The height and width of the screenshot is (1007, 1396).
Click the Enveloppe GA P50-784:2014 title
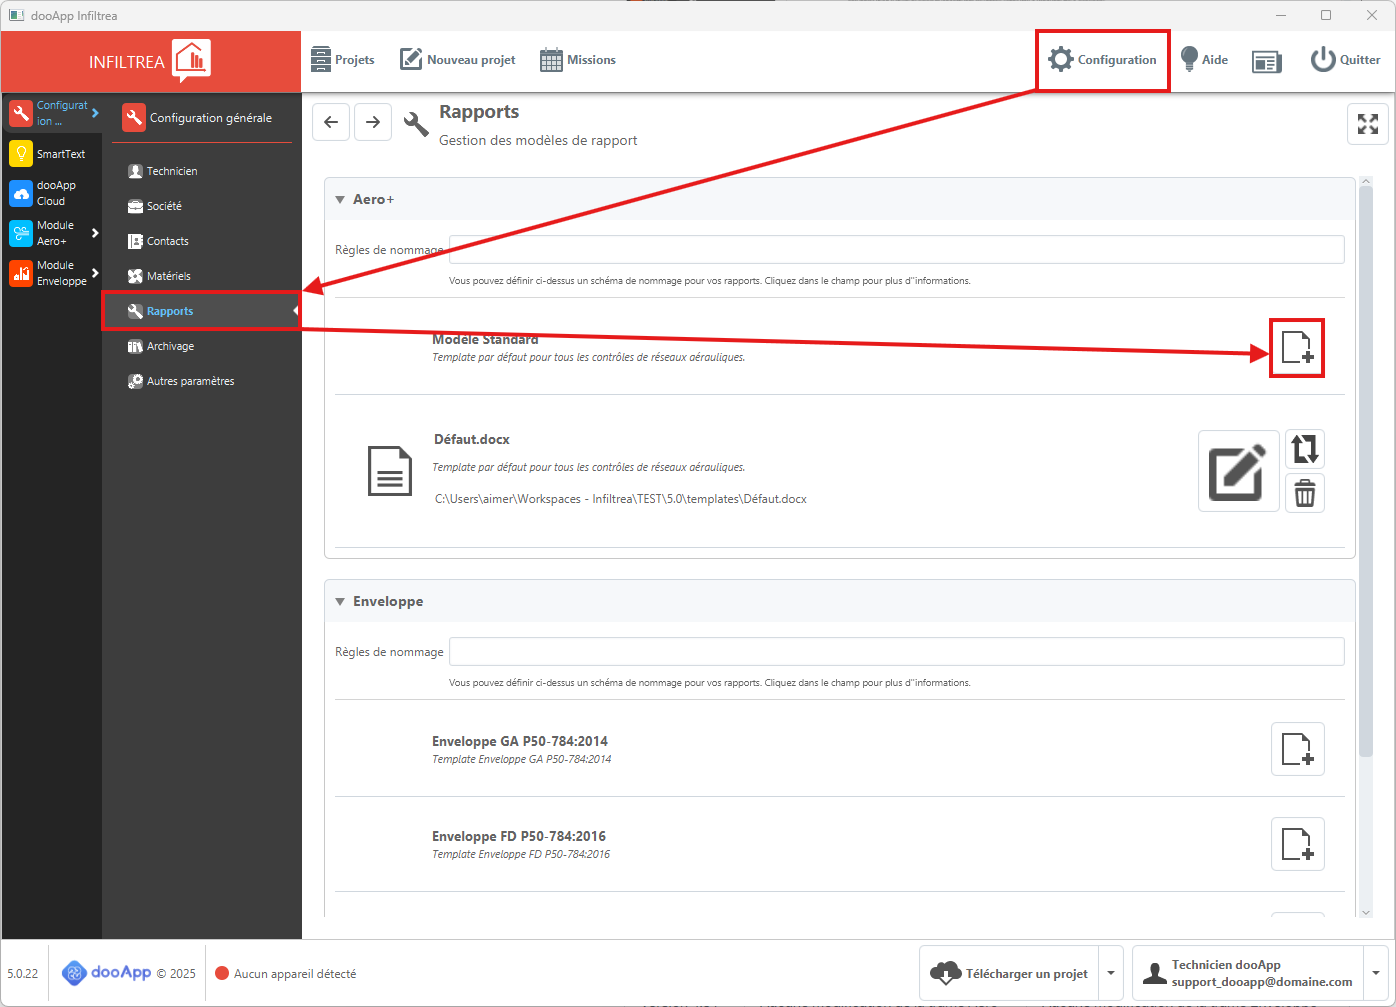pos(520,741)
